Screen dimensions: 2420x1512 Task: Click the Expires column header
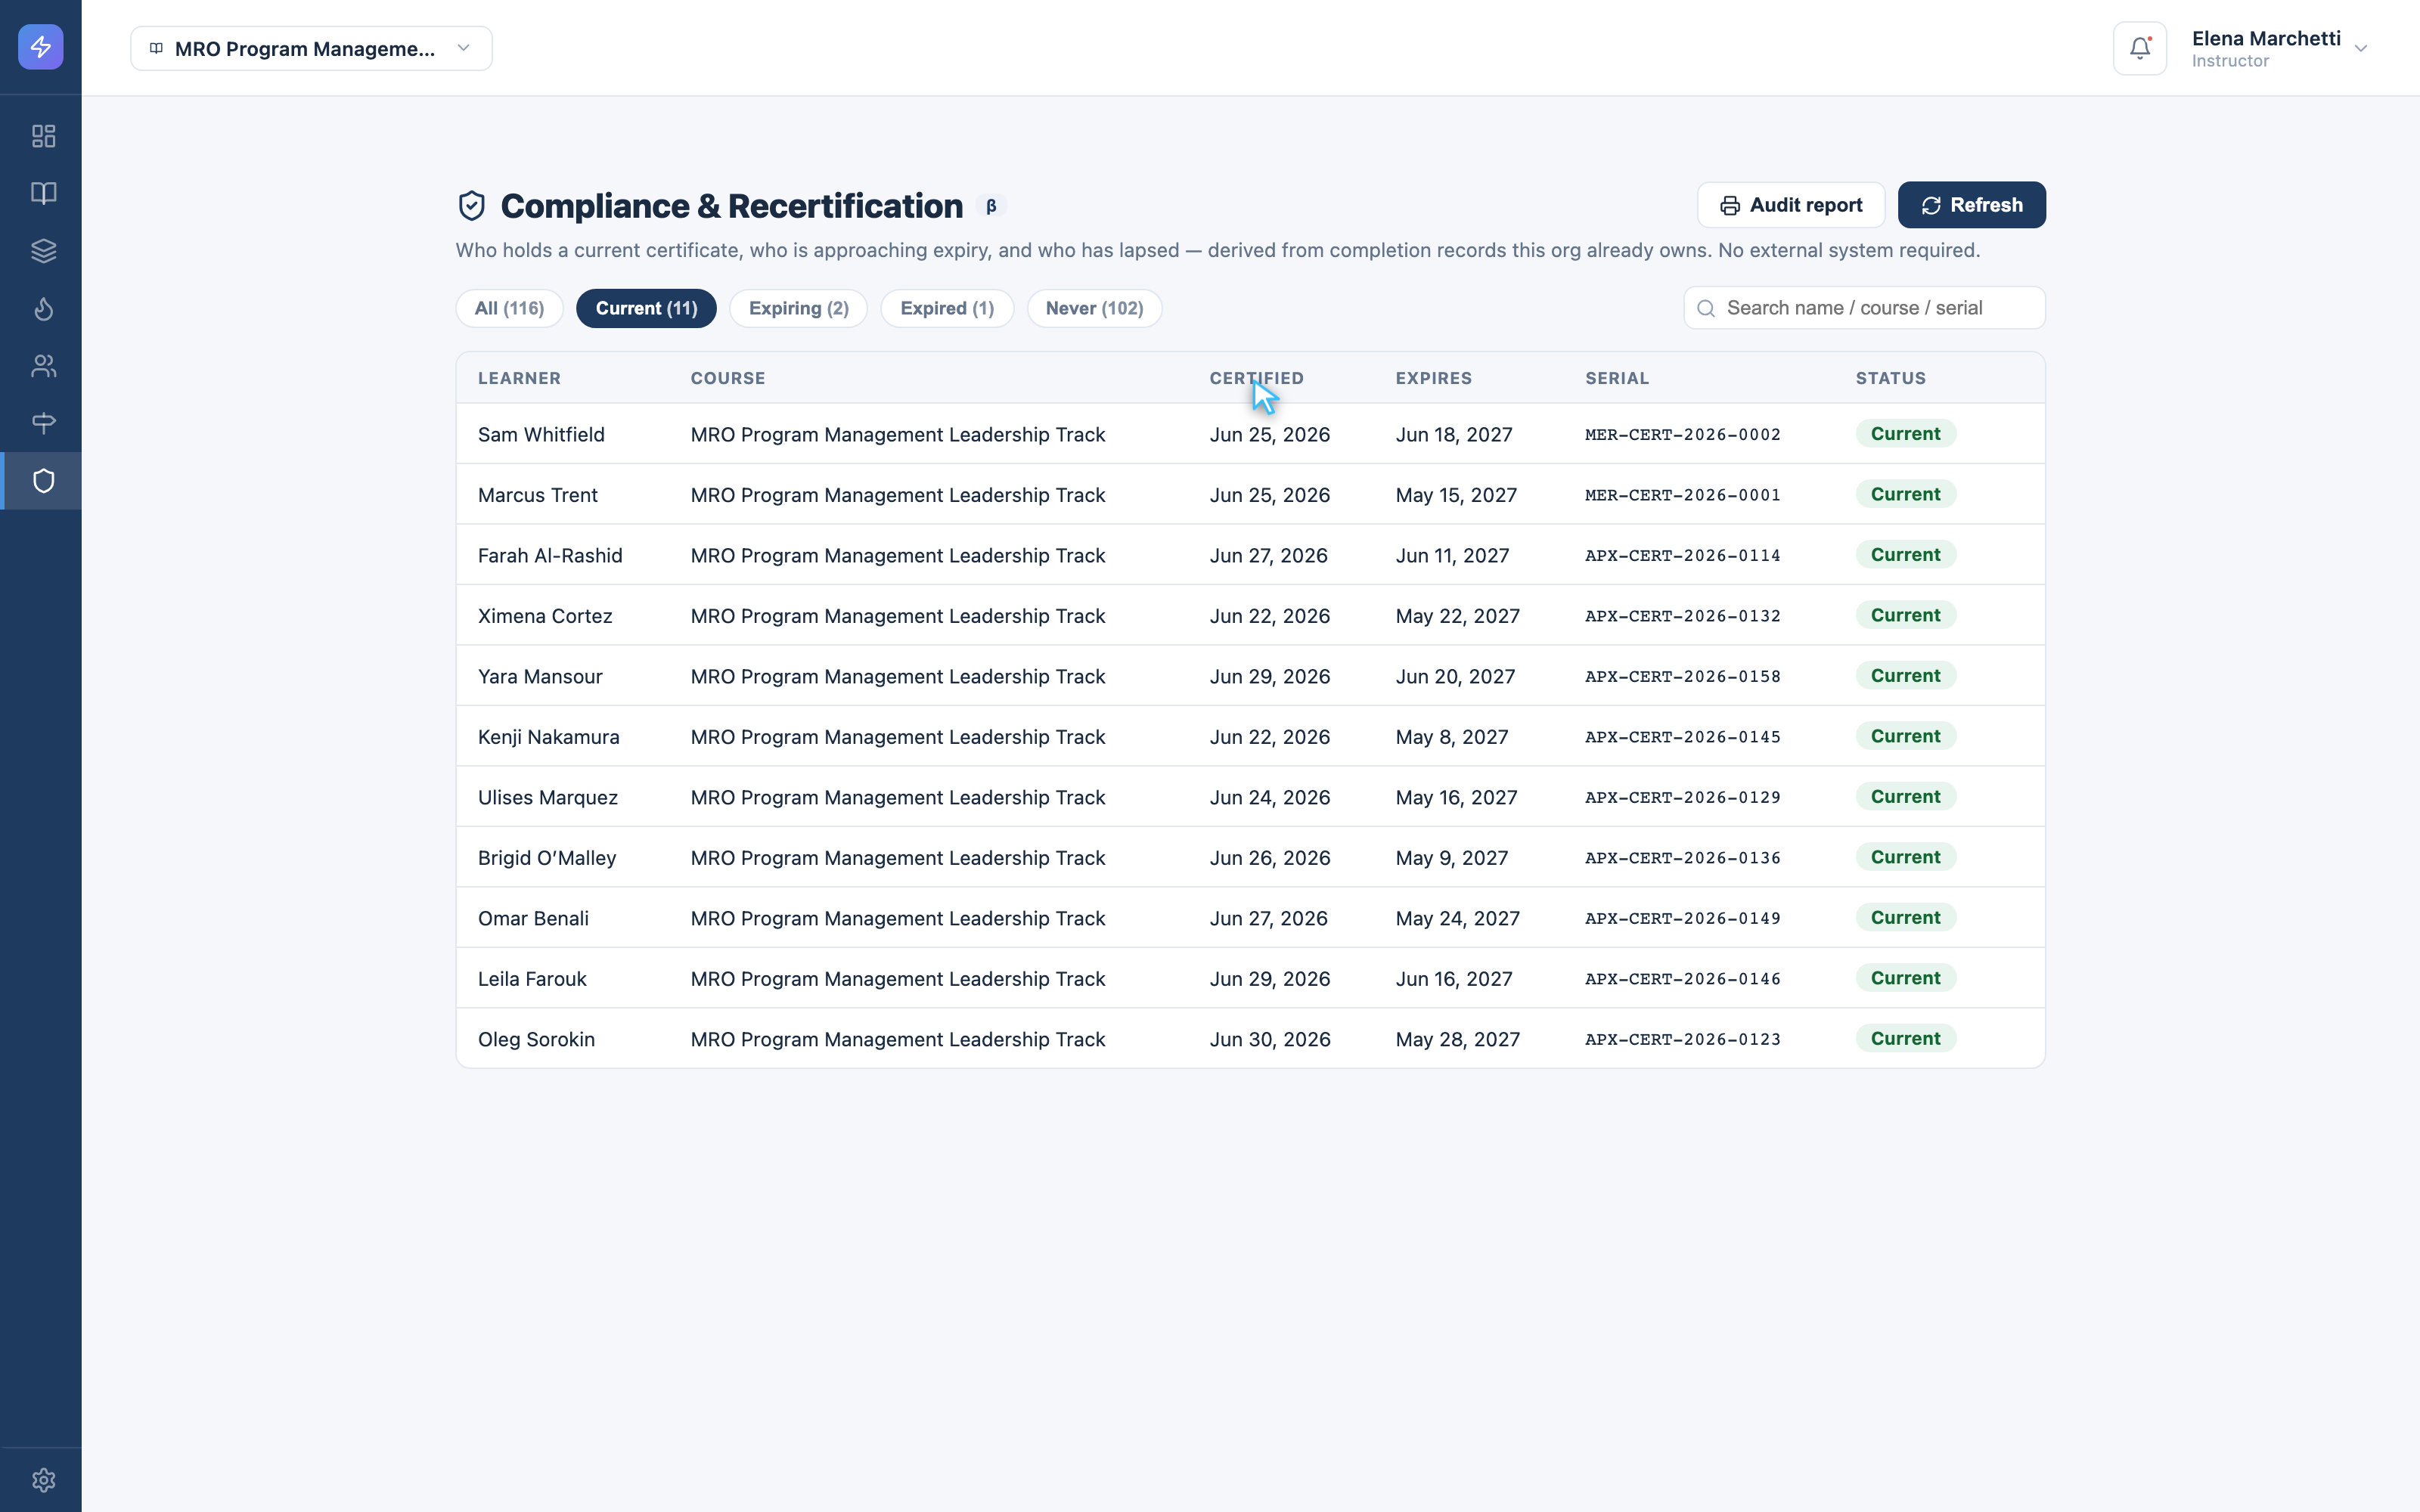click(1434, 378)
